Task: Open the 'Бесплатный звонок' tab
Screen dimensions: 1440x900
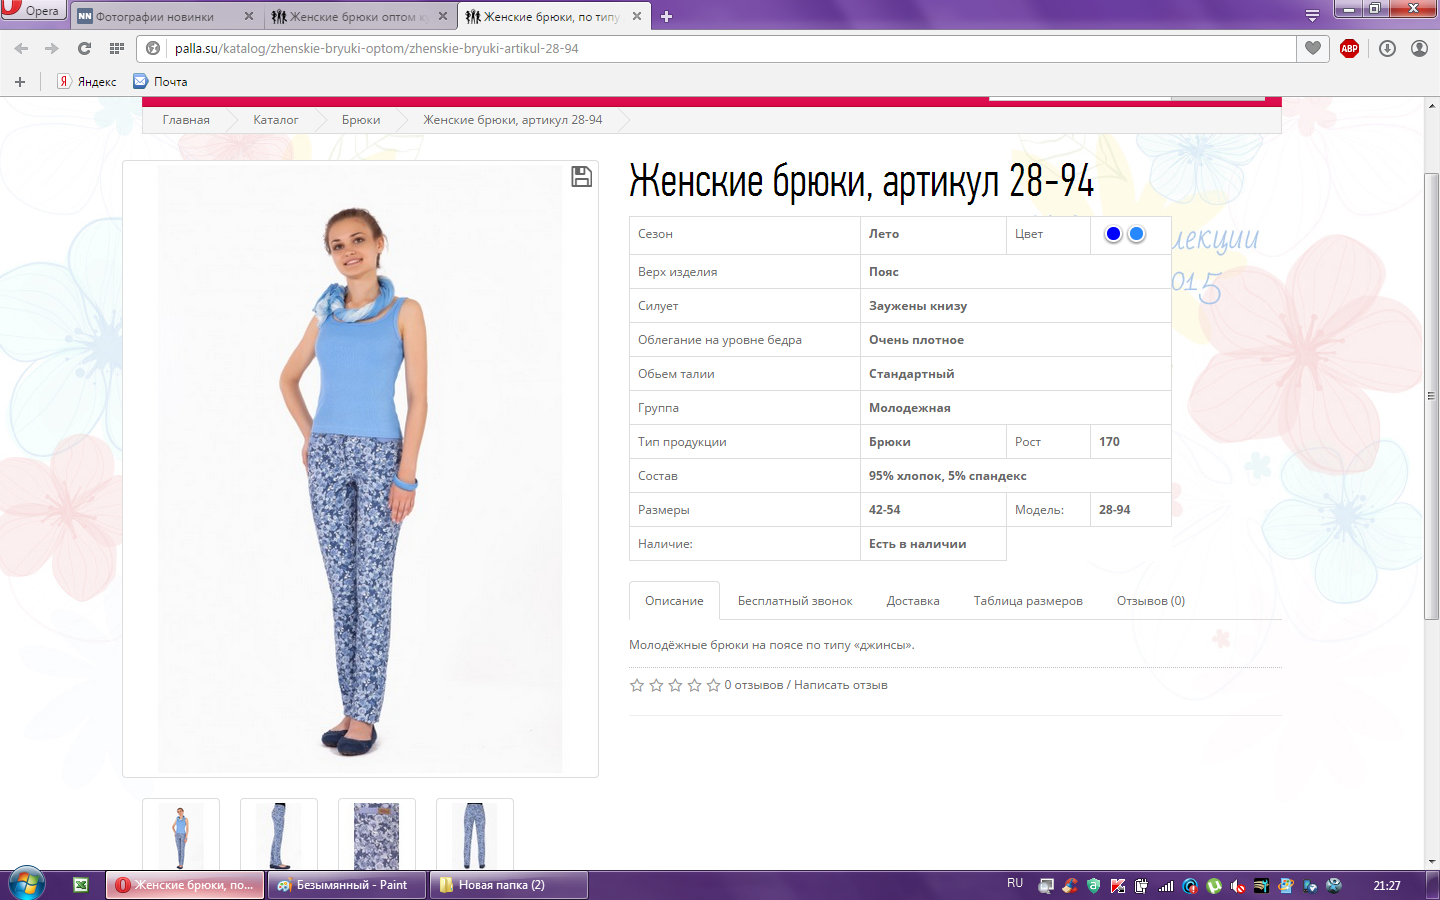Action: [x=795, y=601]
